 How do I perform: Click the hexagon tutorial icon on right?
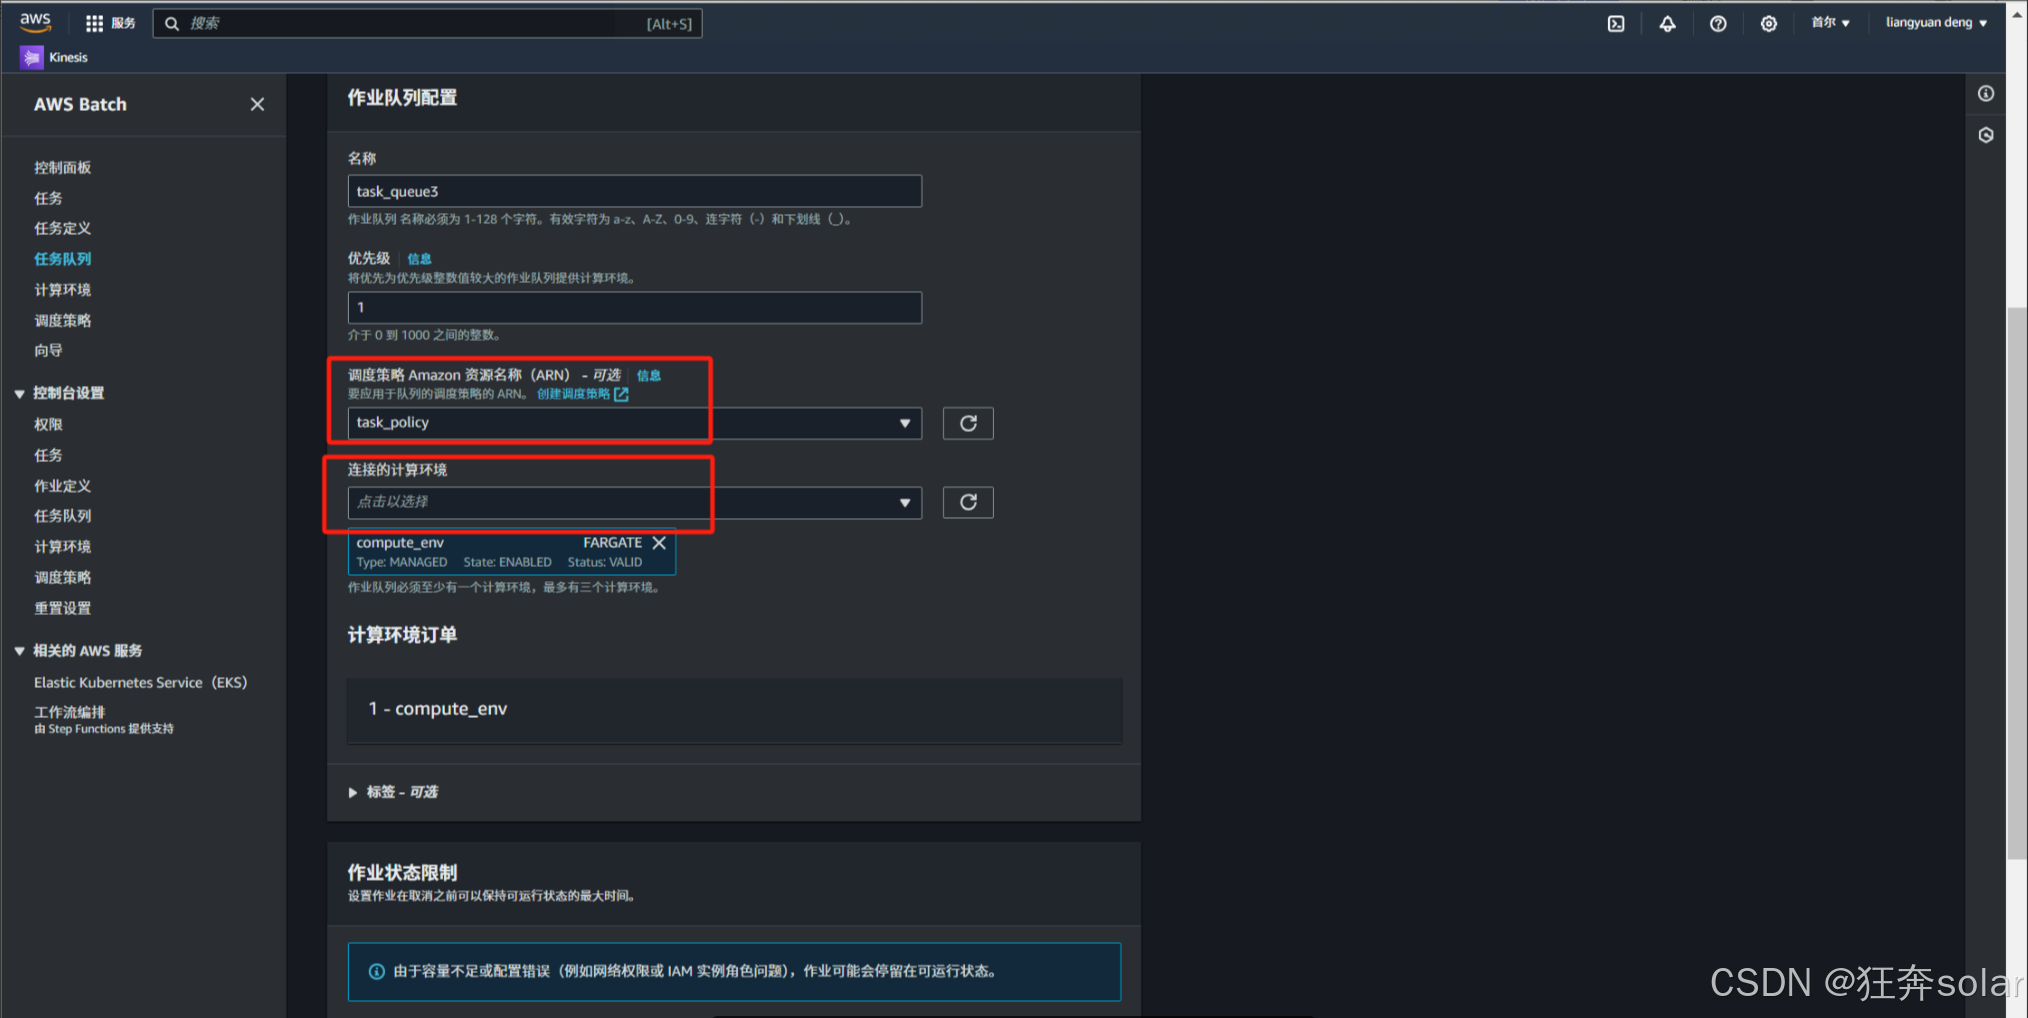1986,135
